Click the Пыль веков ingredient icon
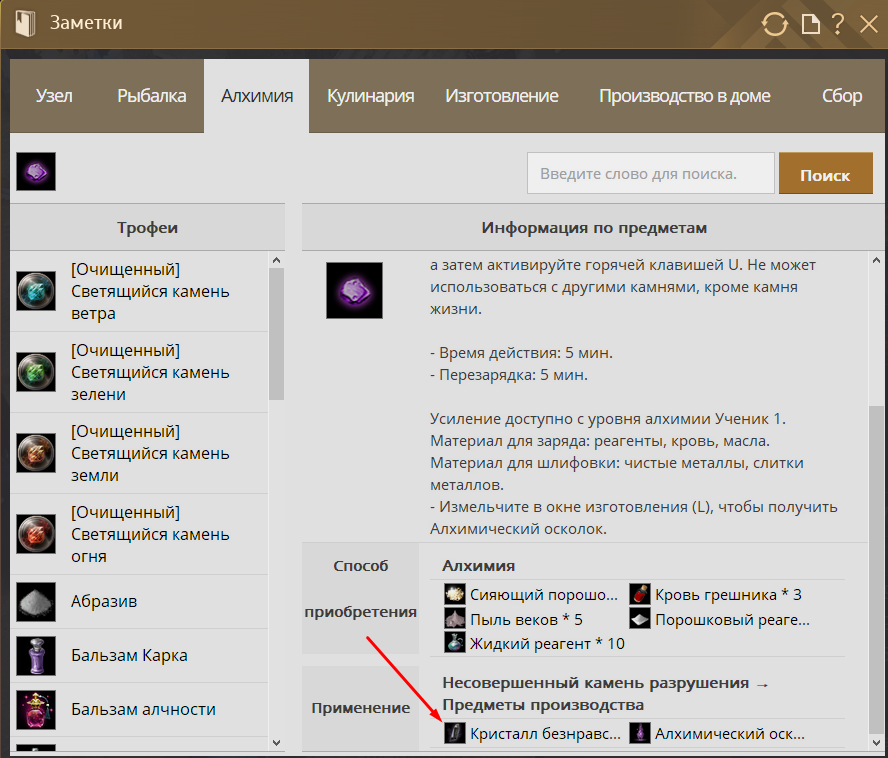This screenshot has height=758, width=888. point(454,619)
